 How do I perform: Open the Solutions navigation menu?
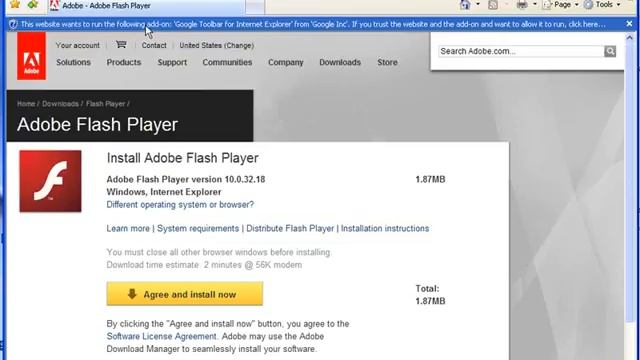[73, 62]
